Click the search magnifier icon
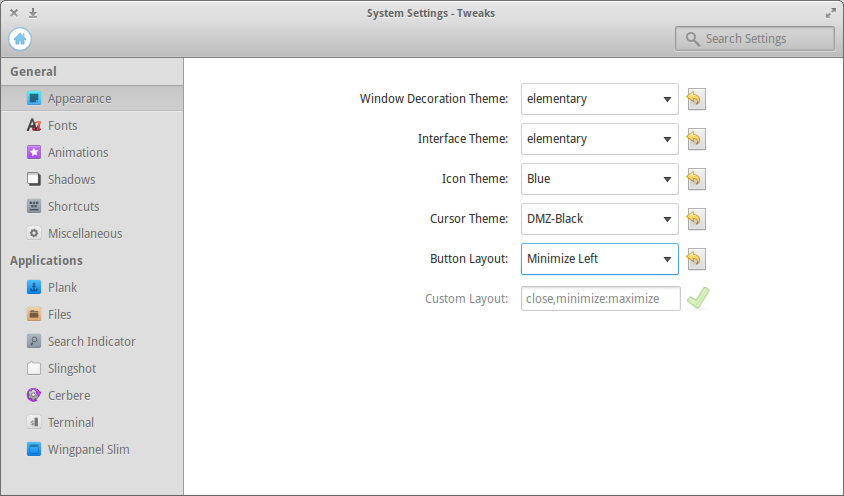 point(693,39)
